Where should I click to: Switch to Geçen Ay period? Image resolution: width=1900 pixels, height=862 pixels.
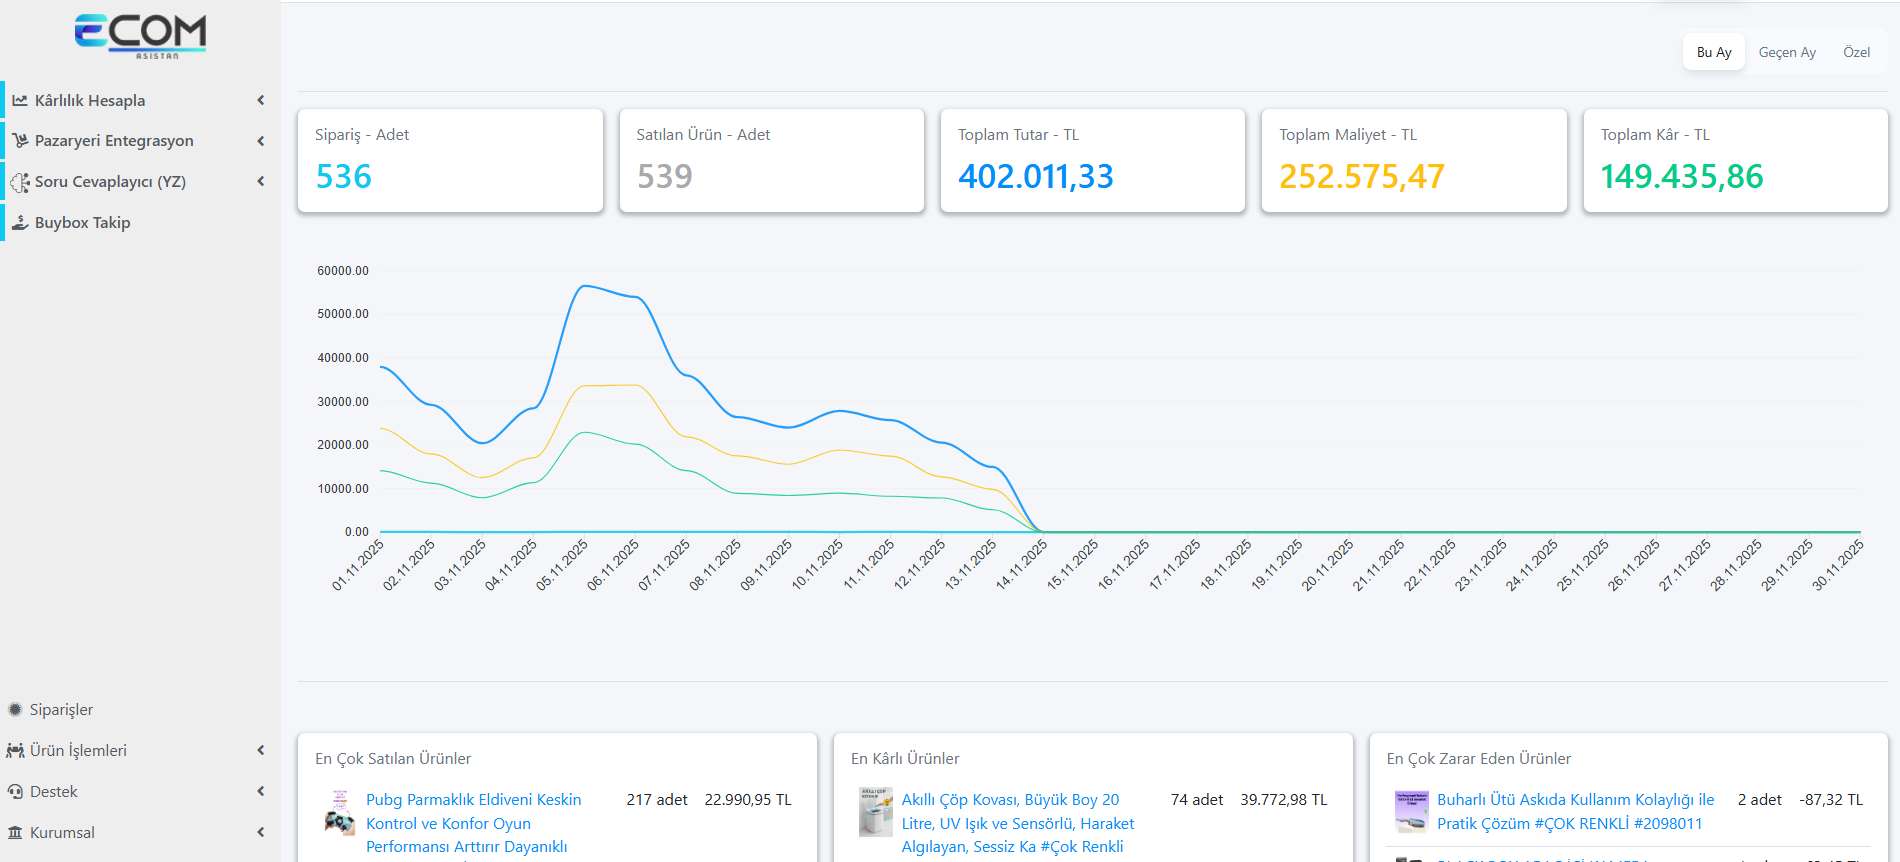click(1786, 52)
